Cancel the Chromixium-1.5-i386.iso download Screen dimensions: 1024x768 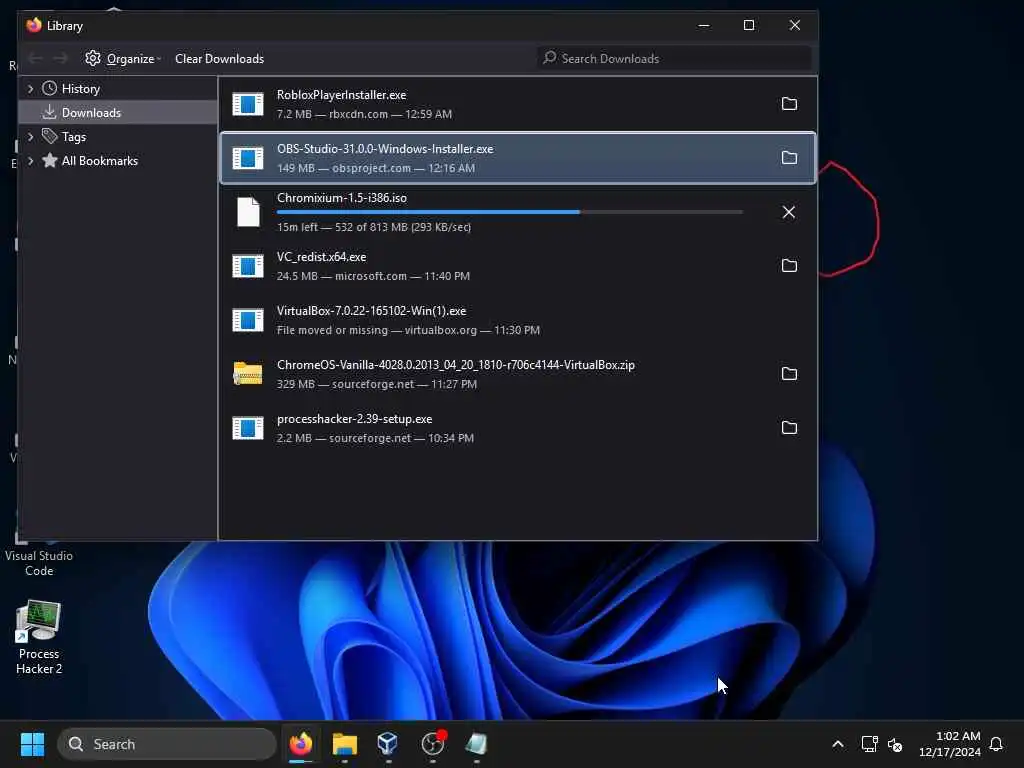point(789,212)
